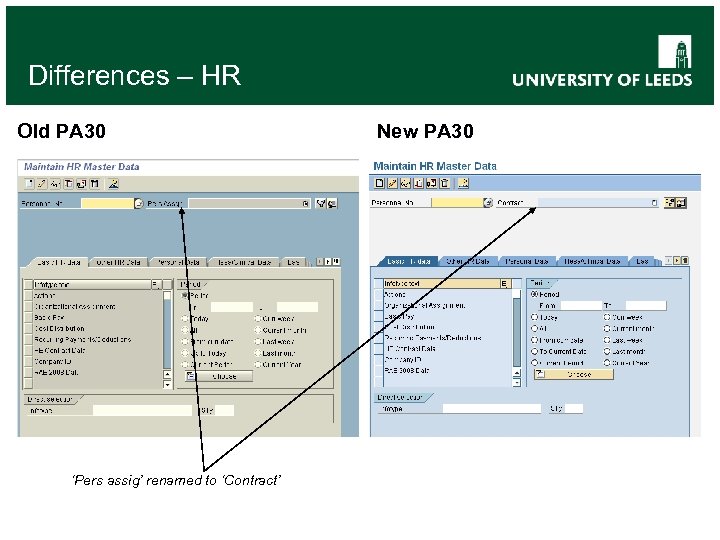Image resolution: width=720 pixels, height=540 pixels.
Task: Open Personnel no. search help in New PA30
Action: [x=488, y=202]
